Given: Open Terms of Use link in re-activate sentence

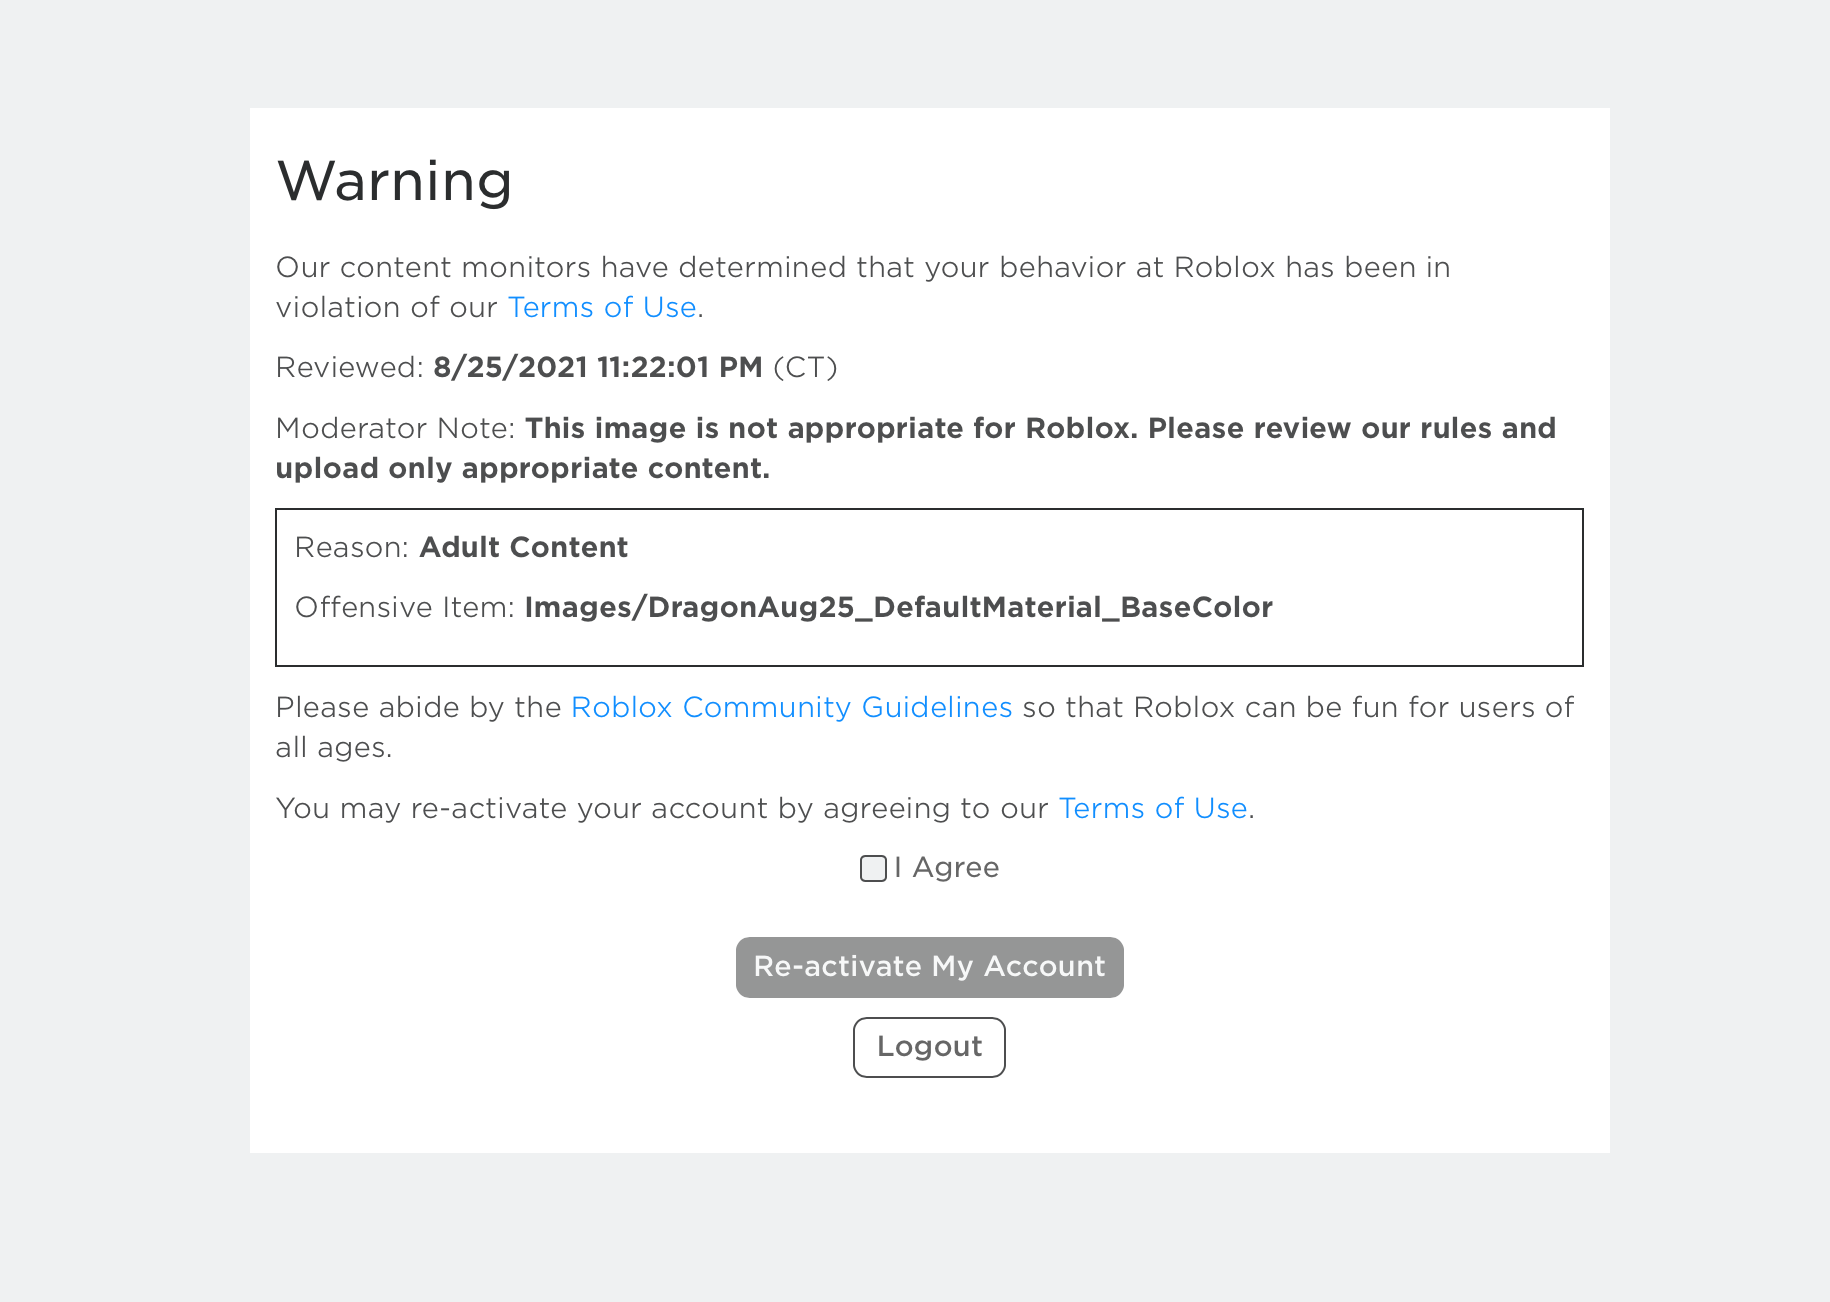Looking at the screenshot, I should coord(1153,808).
